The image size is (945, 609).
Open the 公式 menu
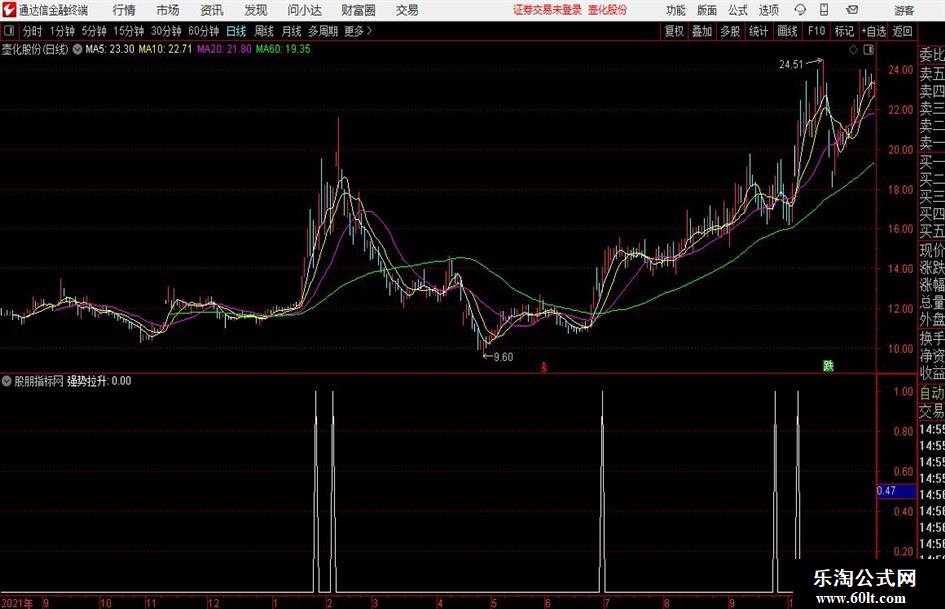point(738,10)
